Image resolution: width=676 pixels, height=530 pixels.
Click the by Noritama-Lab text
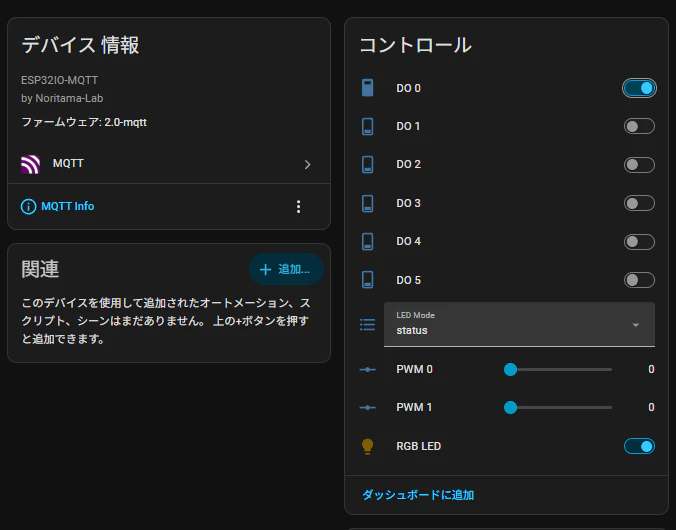point(62,98)
